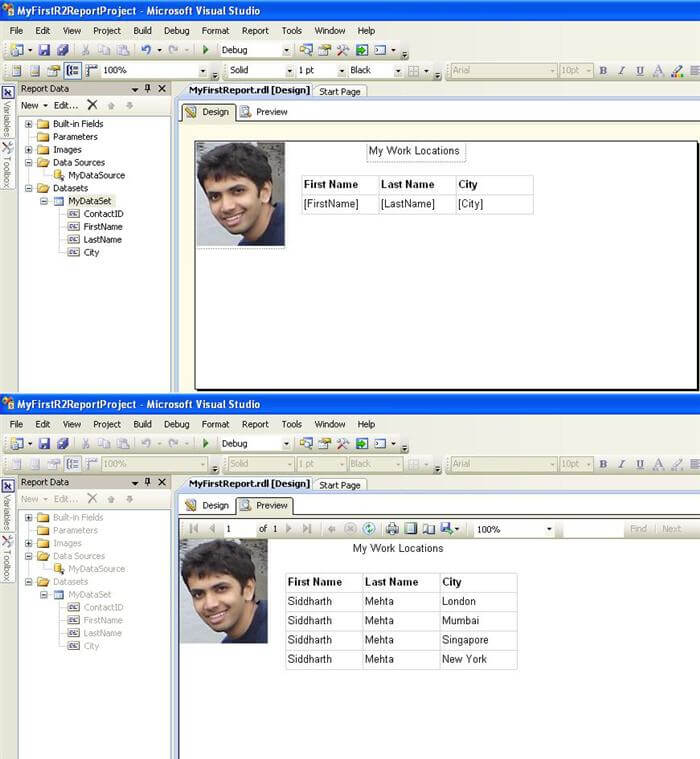Open the Start Page tab in the top window

(340, 91)
